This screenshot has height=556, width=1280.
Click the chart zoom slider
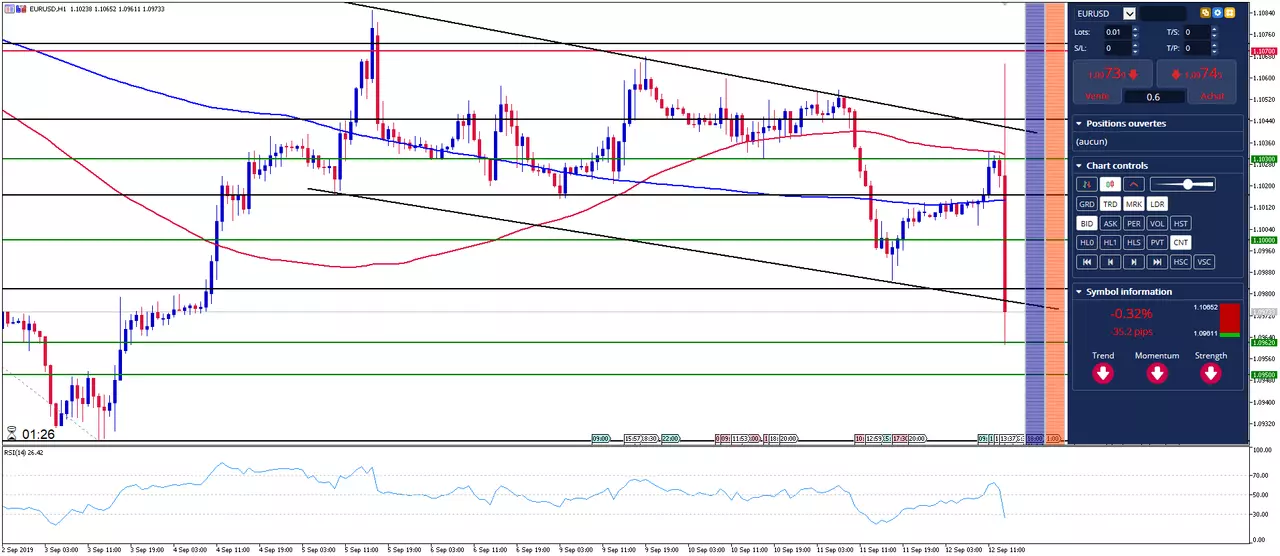point(1183,184)
